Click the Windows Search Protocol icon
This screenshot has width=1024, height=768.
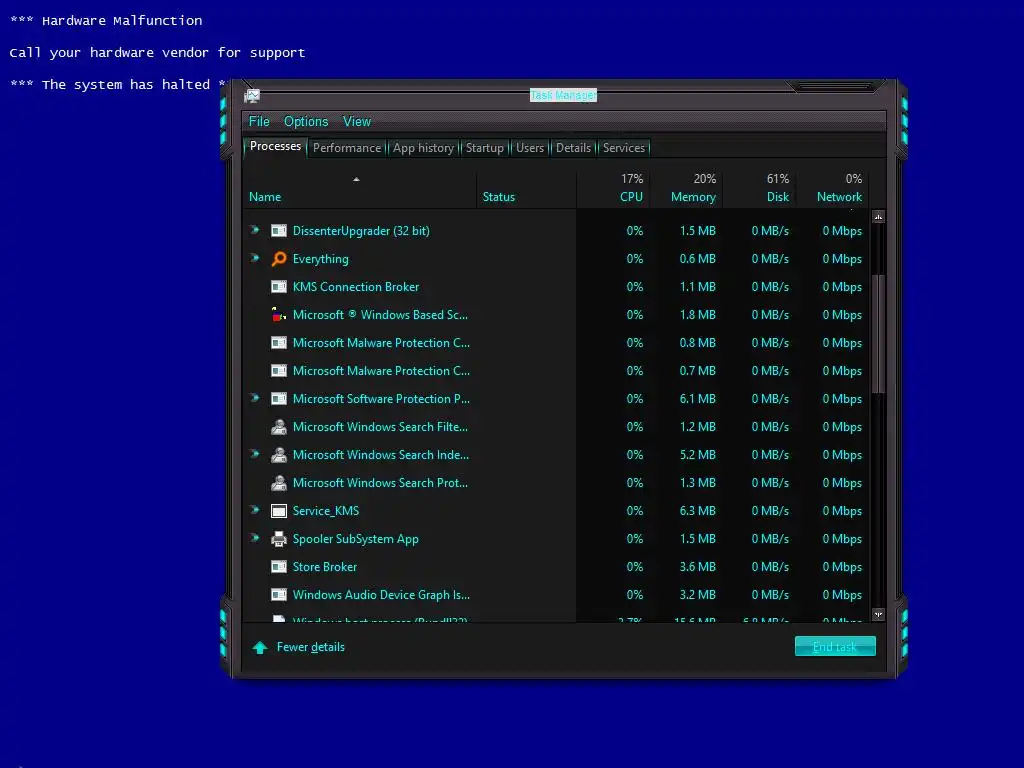pos(279,483)
